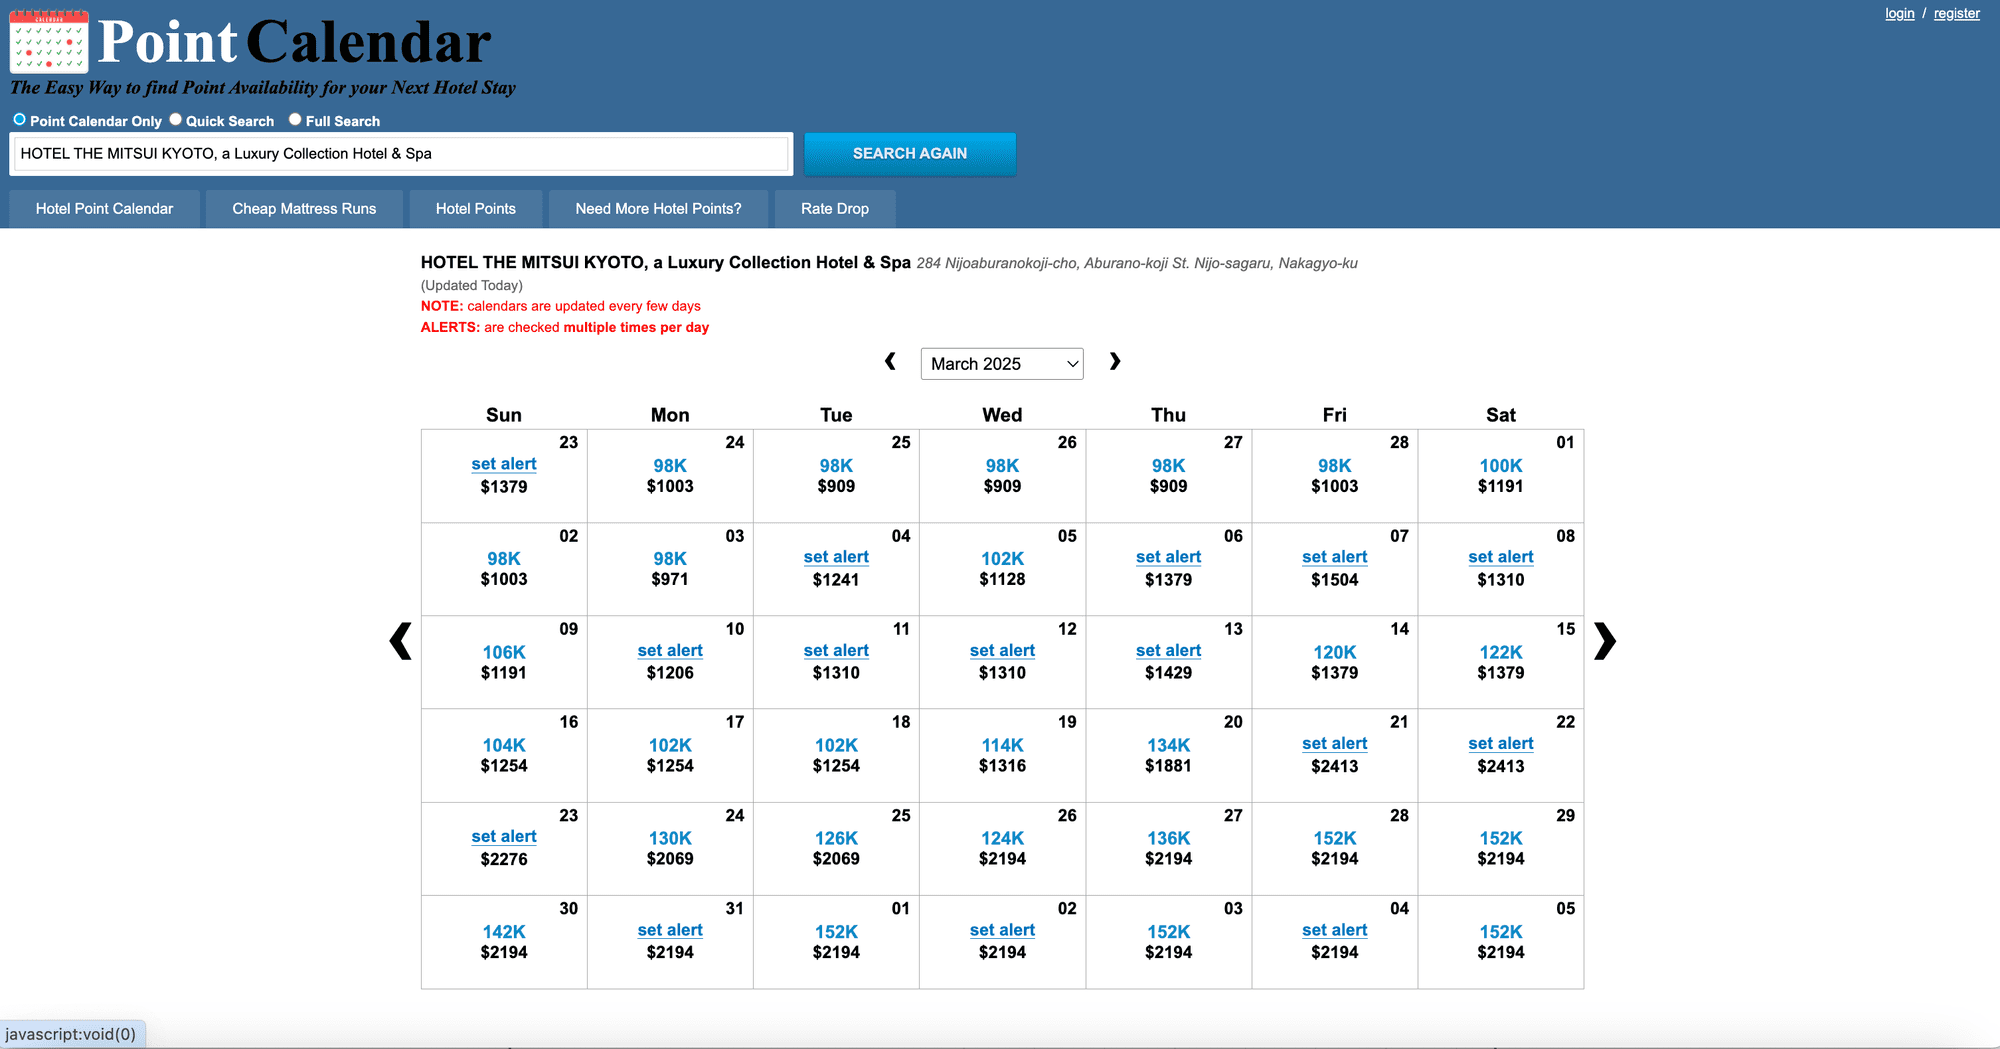This screenshot has height=1049, width=2000.
Task: Open Rate Drop tab
Action: click(x=835, y=209)
